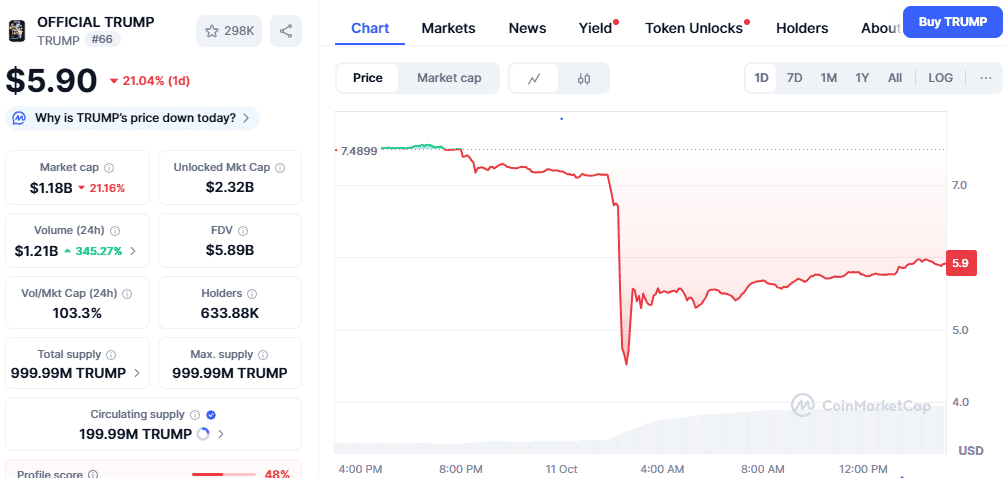Viewport: 1006px width, 478px height.
Task: Expand the Total supply details
Action: pyautogui.click(x=137, y=374)
